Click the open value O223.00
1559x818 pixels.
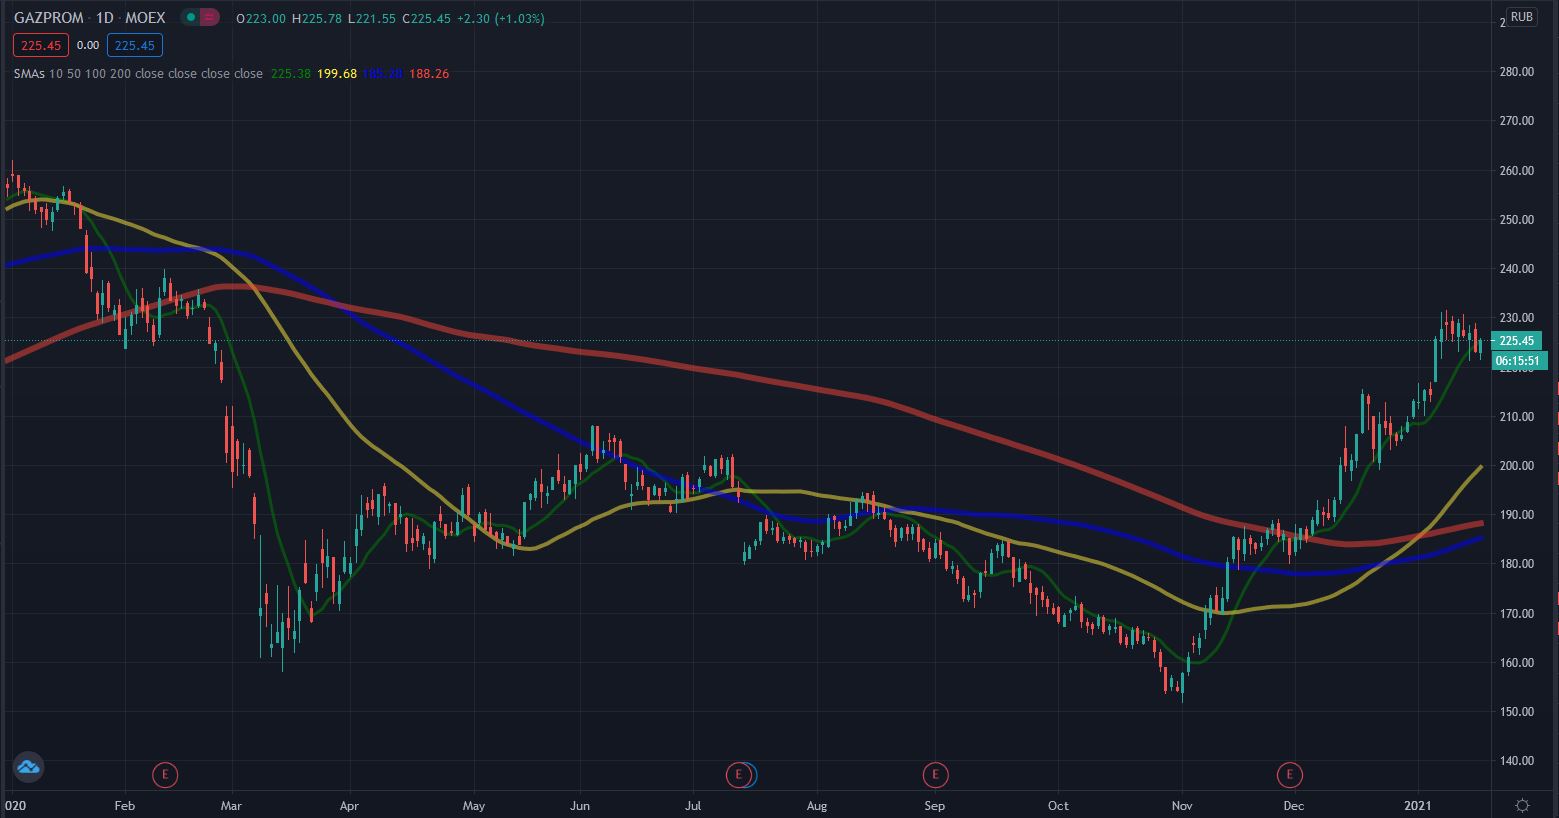coord(261,19)
